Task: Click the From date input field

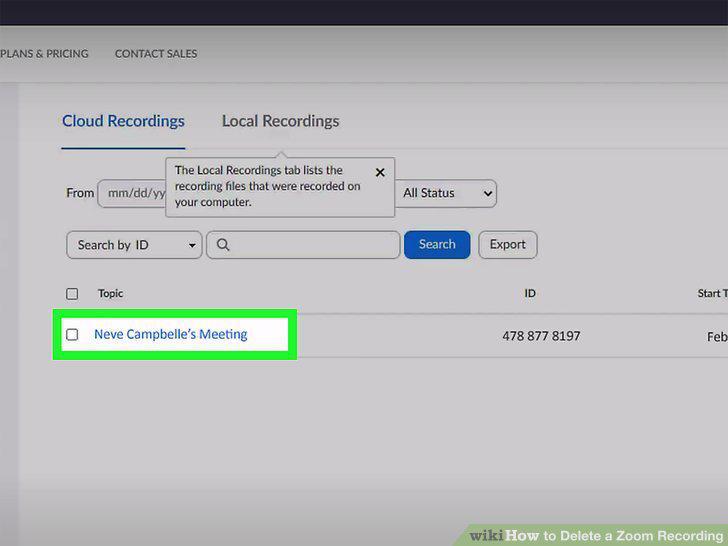Action: (x=132, y=193)
